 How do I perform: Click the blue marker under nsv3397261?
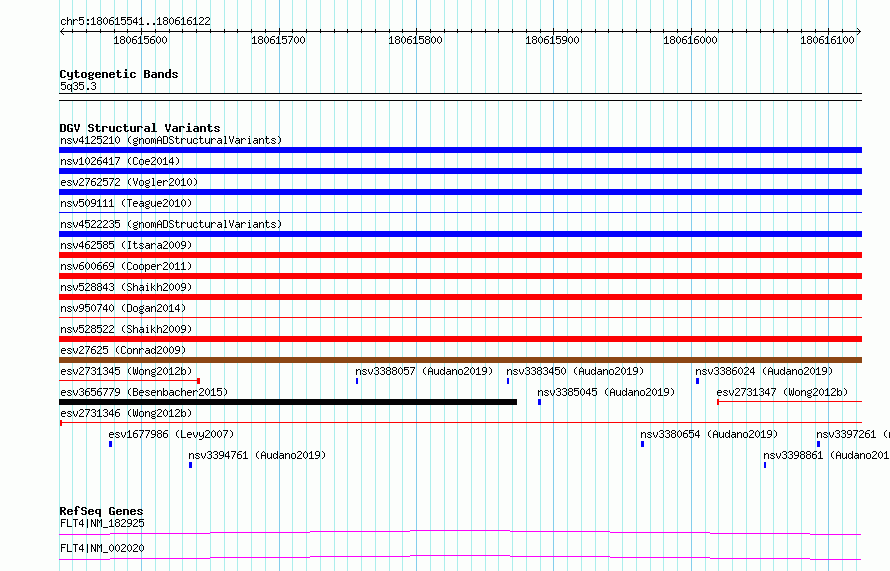tap(818, 444)
